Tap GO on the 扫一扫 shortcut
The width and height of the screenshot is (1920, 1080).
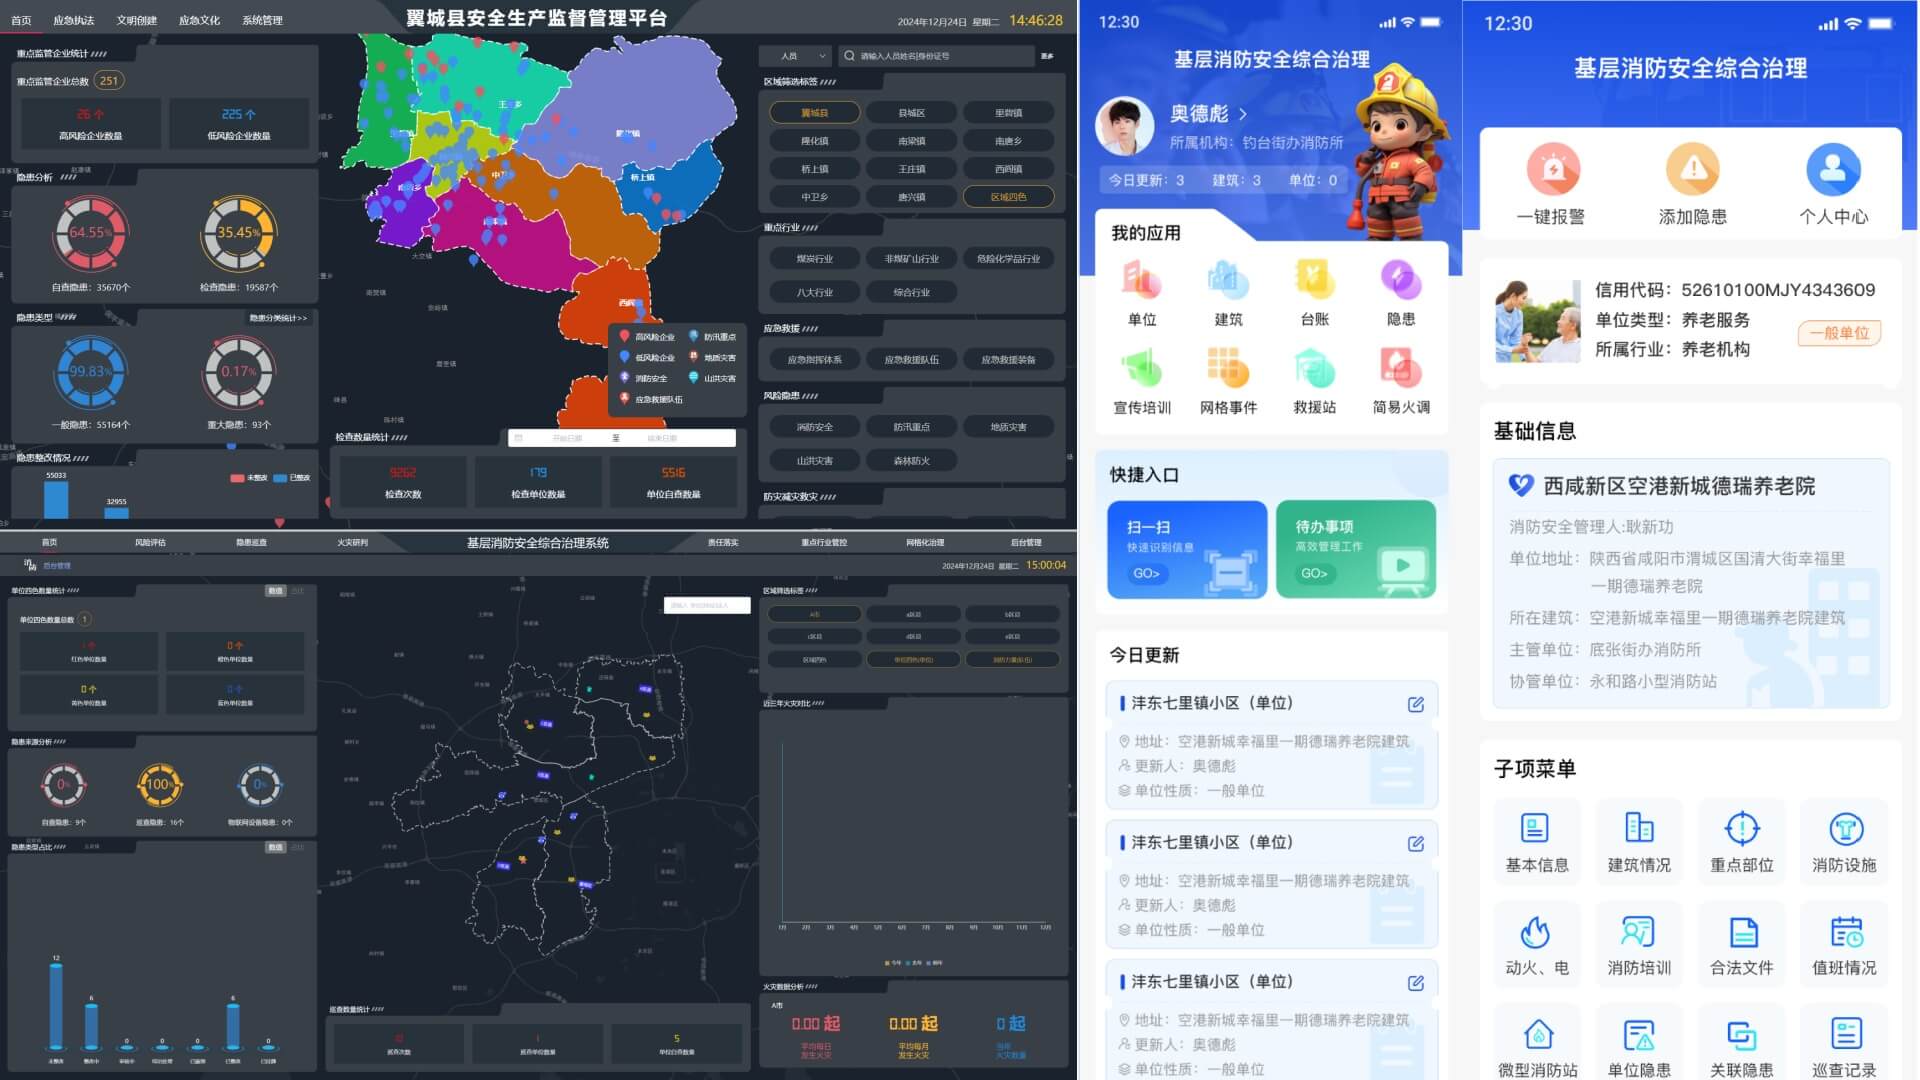(1144, 574)
